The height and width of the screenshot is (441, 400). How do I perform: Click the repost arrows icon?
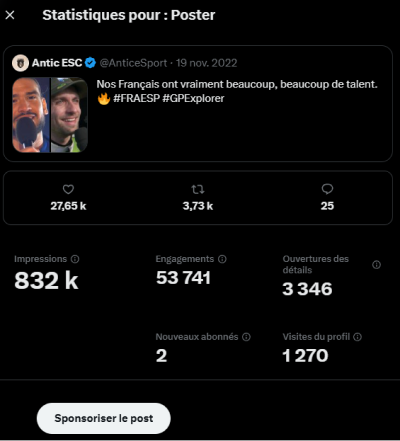[x=198, y=189]
